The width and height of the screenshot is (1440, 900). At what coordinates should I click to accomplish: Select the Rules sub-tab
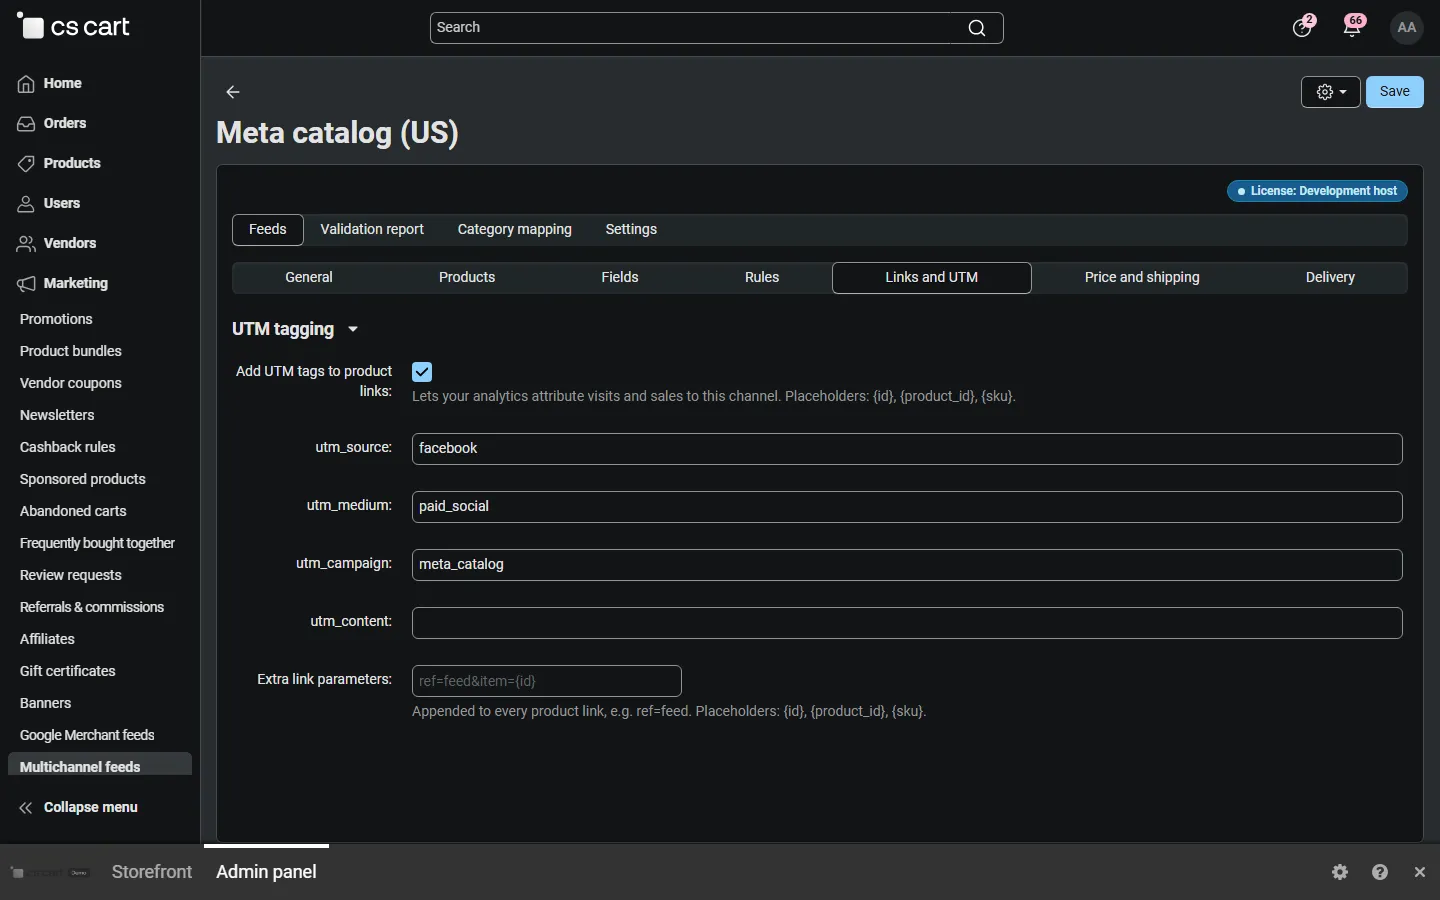[762, 278]
